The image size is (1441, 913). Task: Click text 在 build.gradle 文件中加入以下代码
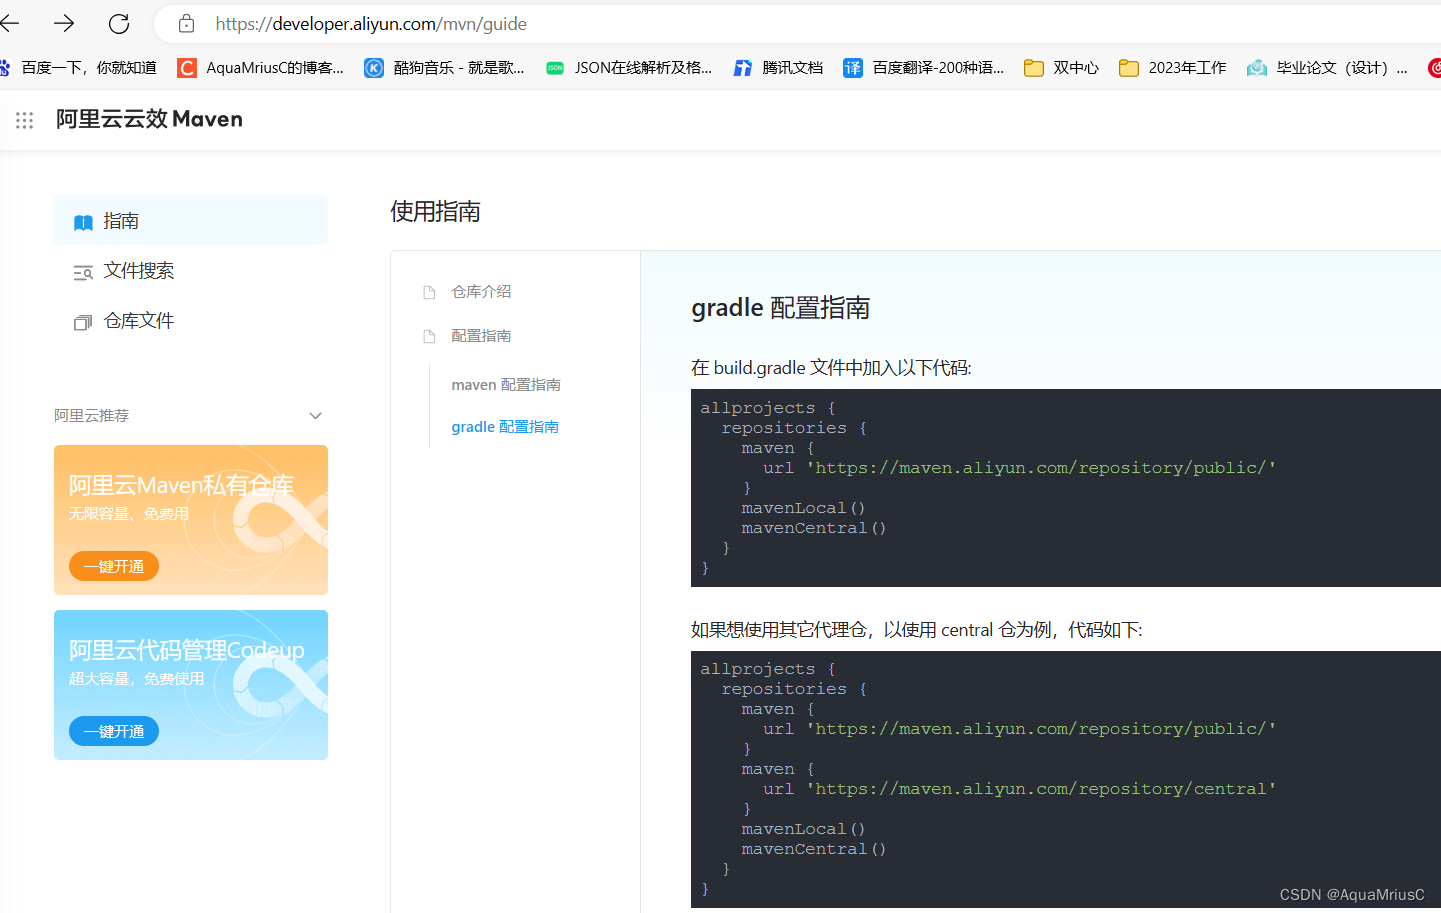831,368
